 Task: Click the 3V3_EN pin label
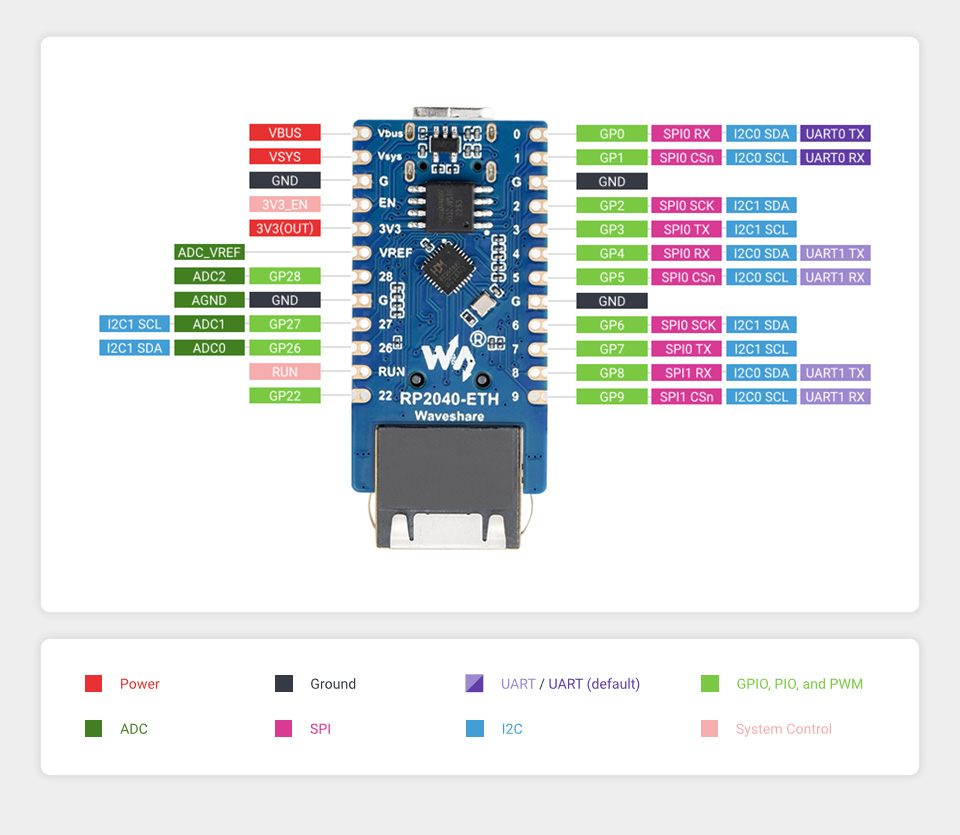pos(285,204)
